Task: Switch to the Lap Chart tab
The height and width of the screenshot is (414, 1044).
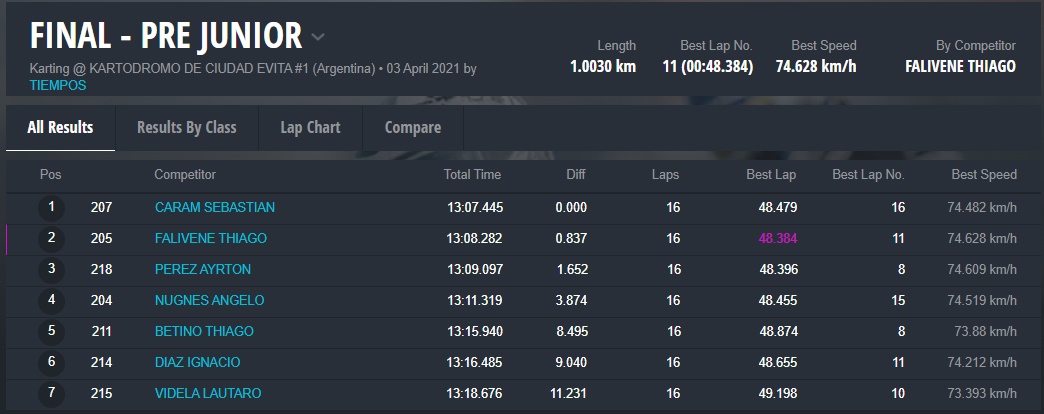Action: tap(310, 127)
